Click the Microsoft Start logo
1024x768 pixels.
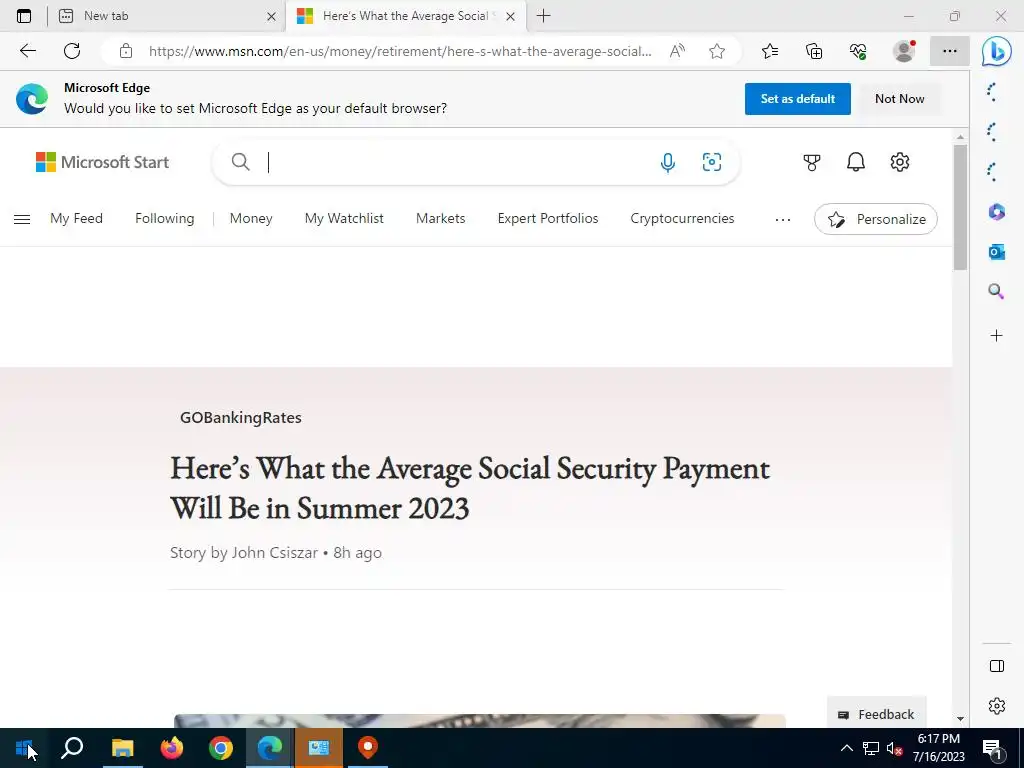pyautogui.click(x=103, y=162)
